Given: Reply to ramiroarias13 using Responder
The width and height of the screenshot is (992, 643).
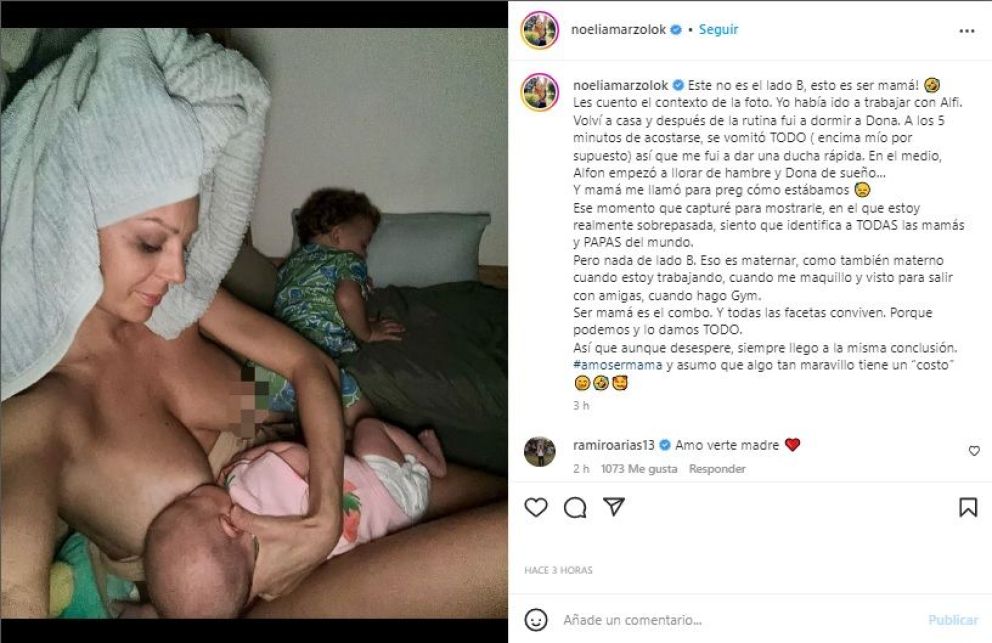Looking at the screenshot, I should point(717,469).
